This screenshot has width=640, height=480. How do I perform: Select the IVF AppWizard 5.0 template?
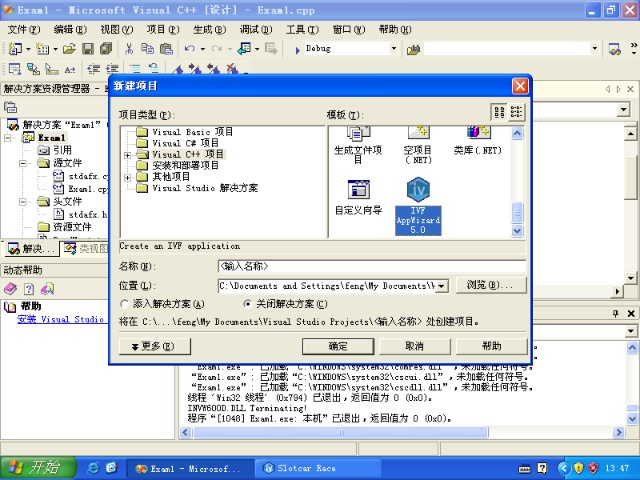pos(418,206)
